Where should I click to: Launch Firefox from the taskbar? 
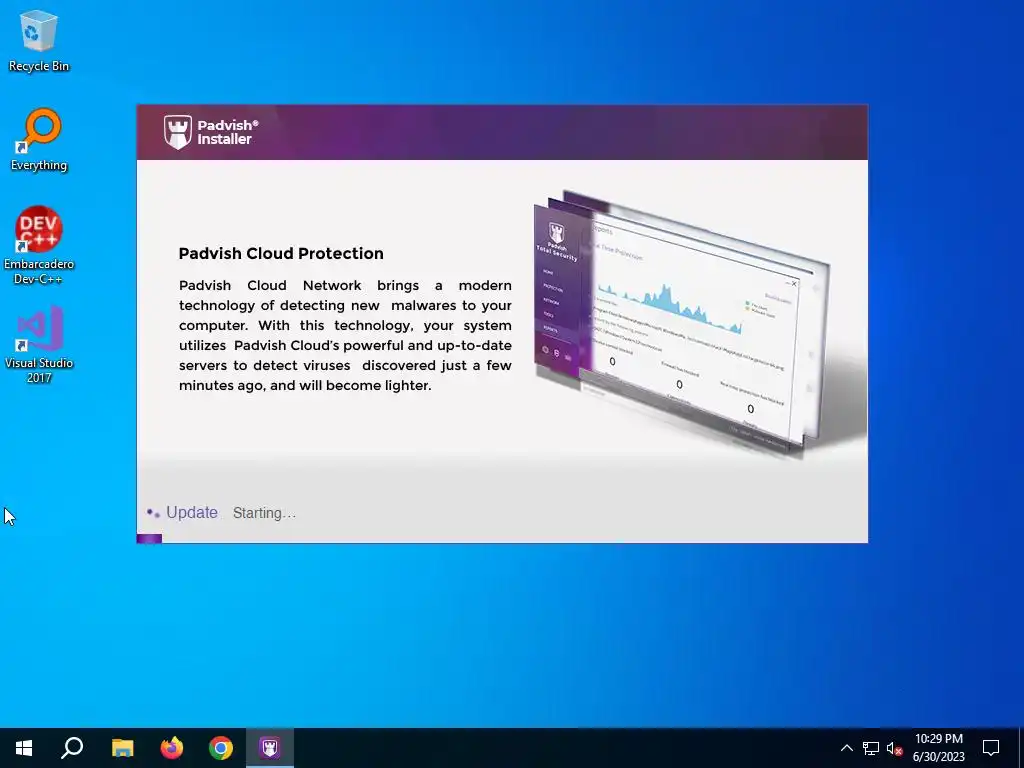[x=172, y=748]
